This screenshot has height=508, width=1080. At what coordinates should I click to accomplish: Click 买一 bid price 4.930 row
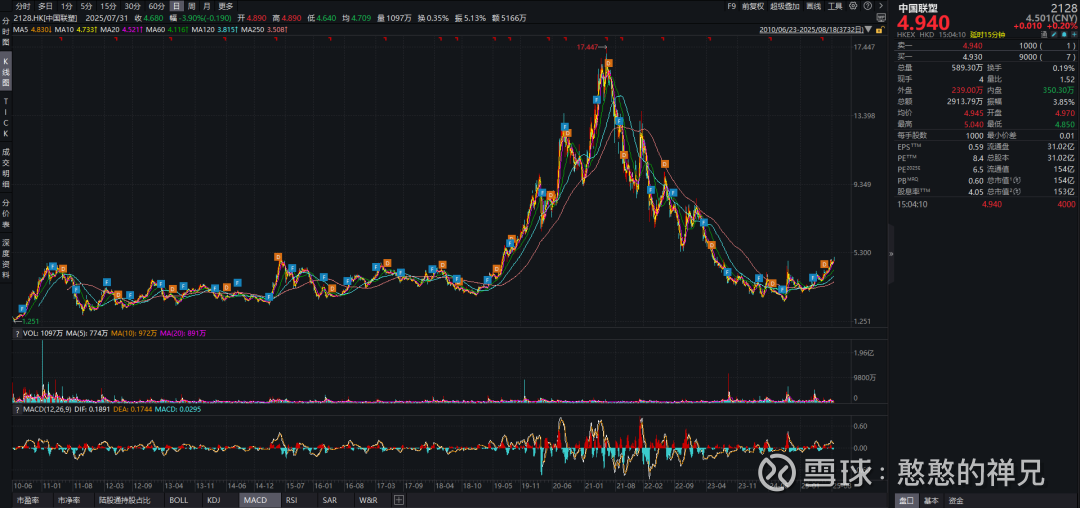click(985, 56)
